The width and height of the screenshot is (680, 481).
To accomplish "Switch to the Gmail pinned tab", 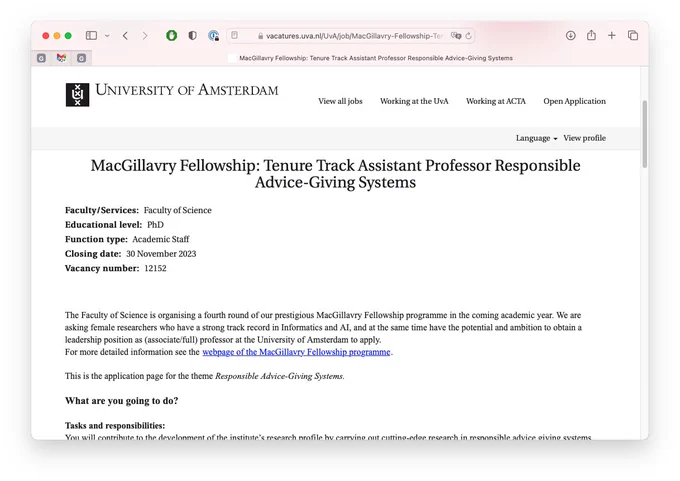I will 62,58.
